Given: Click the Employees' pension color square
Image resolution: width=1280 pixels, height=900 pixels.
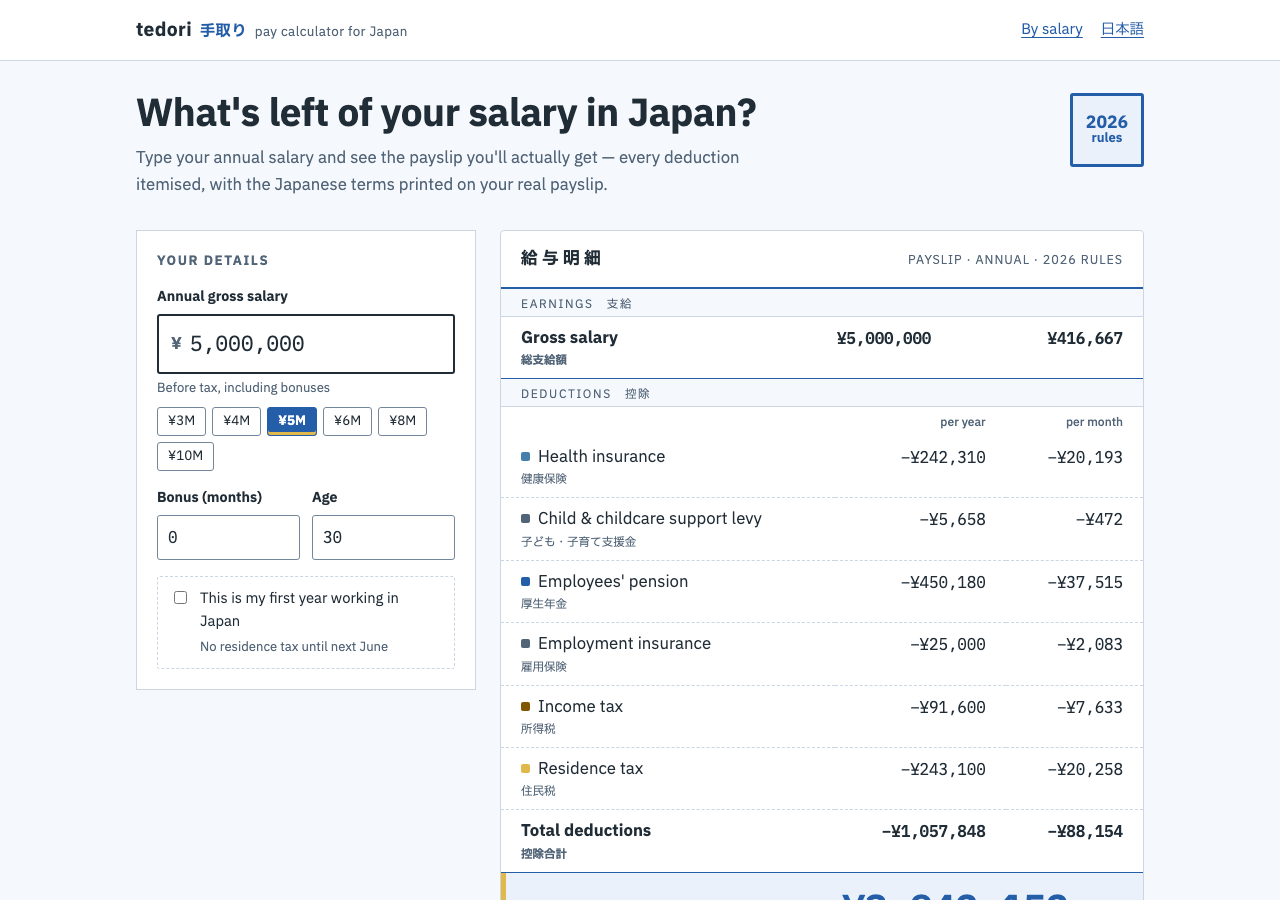Looking at the screenshot, I should [526, 582].
